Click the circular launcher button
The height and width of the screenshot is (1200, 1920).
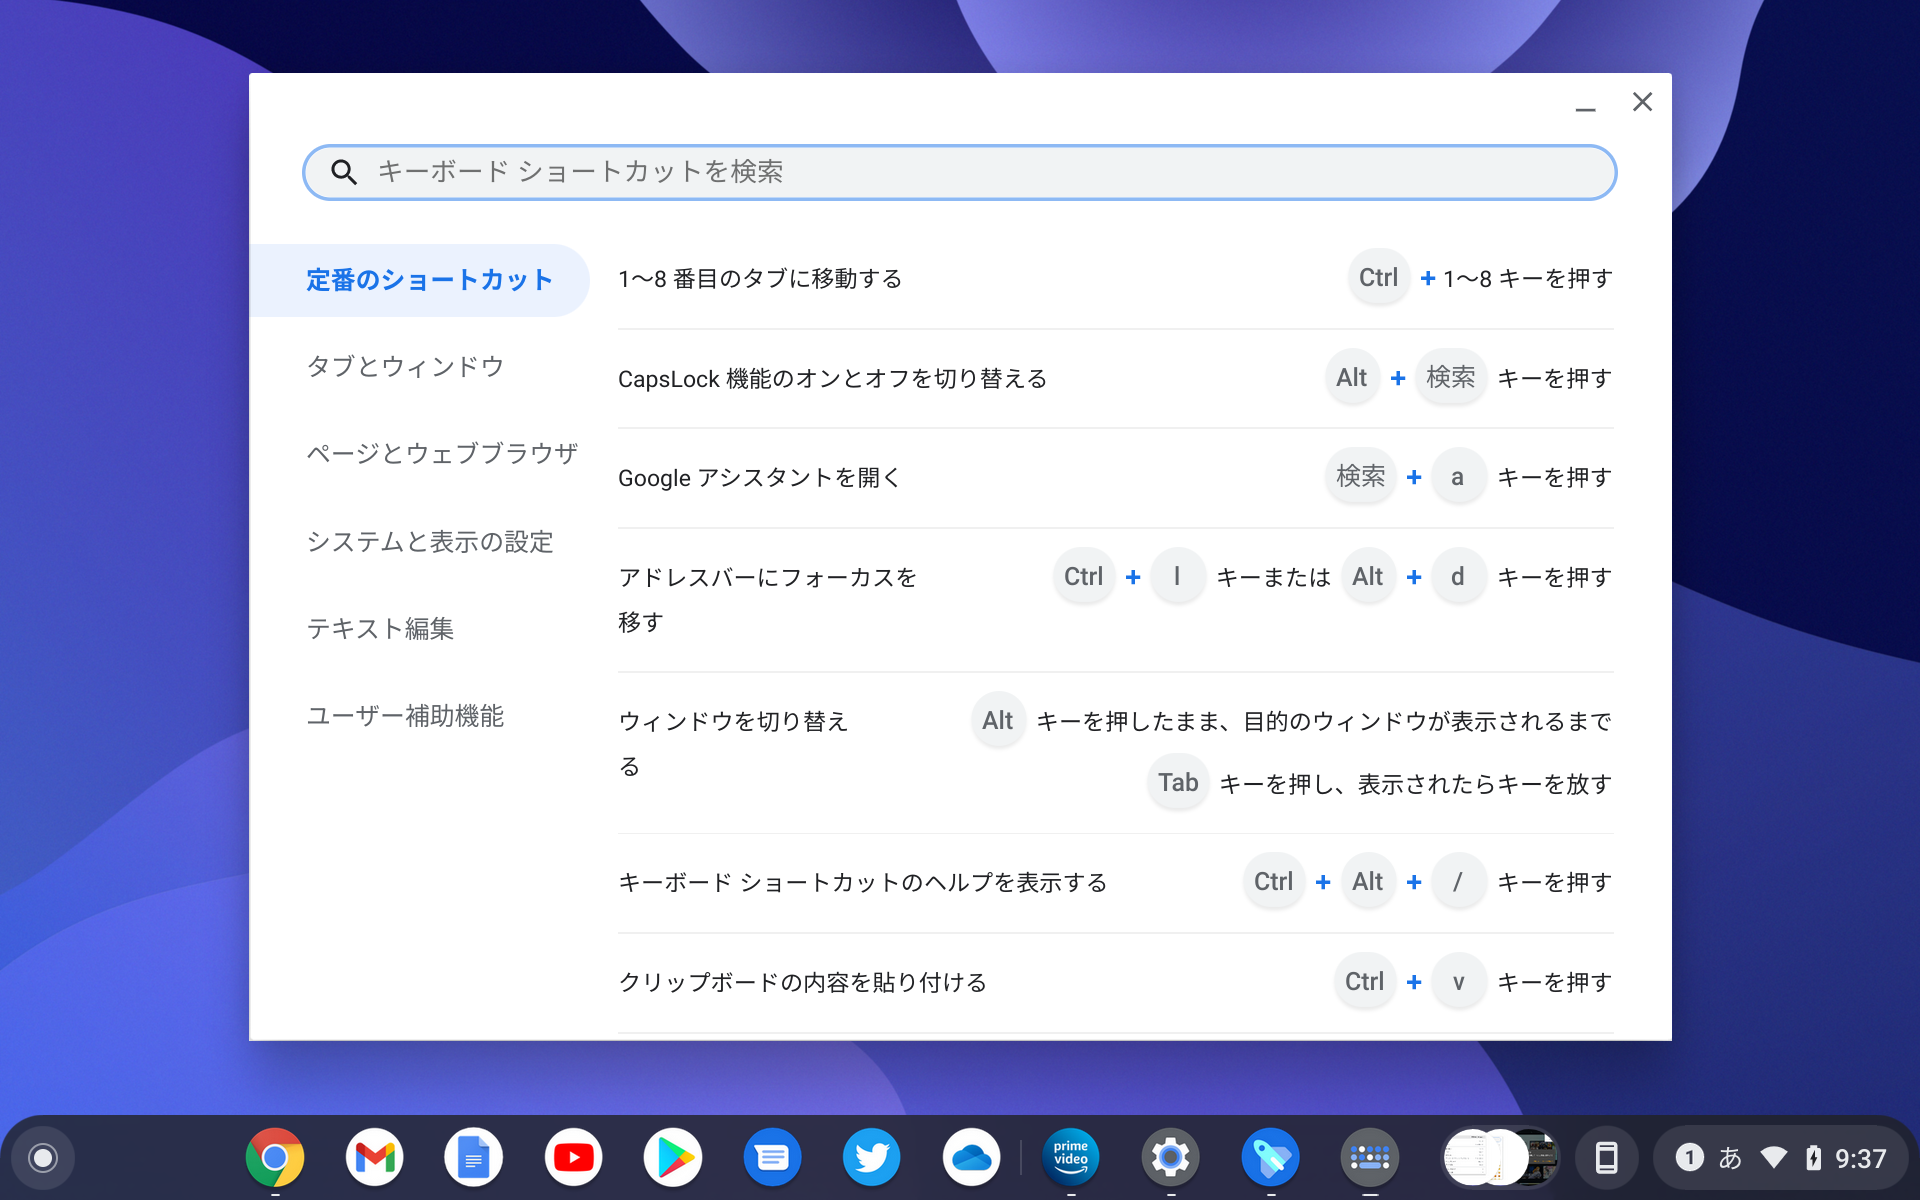40,1157
